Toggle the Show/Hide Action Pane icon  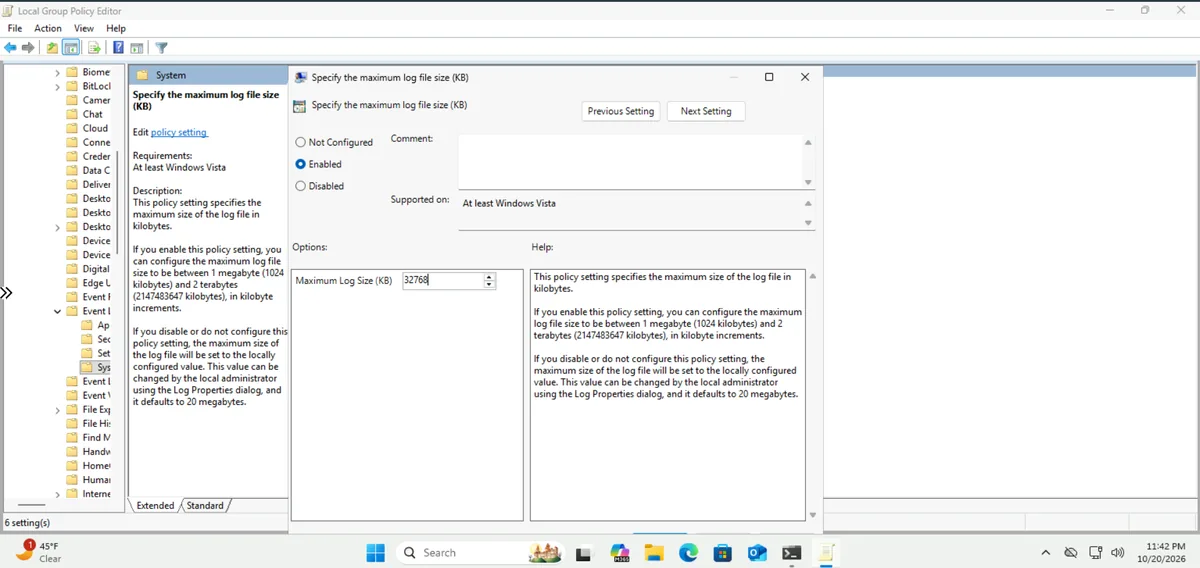click(137, 47)
